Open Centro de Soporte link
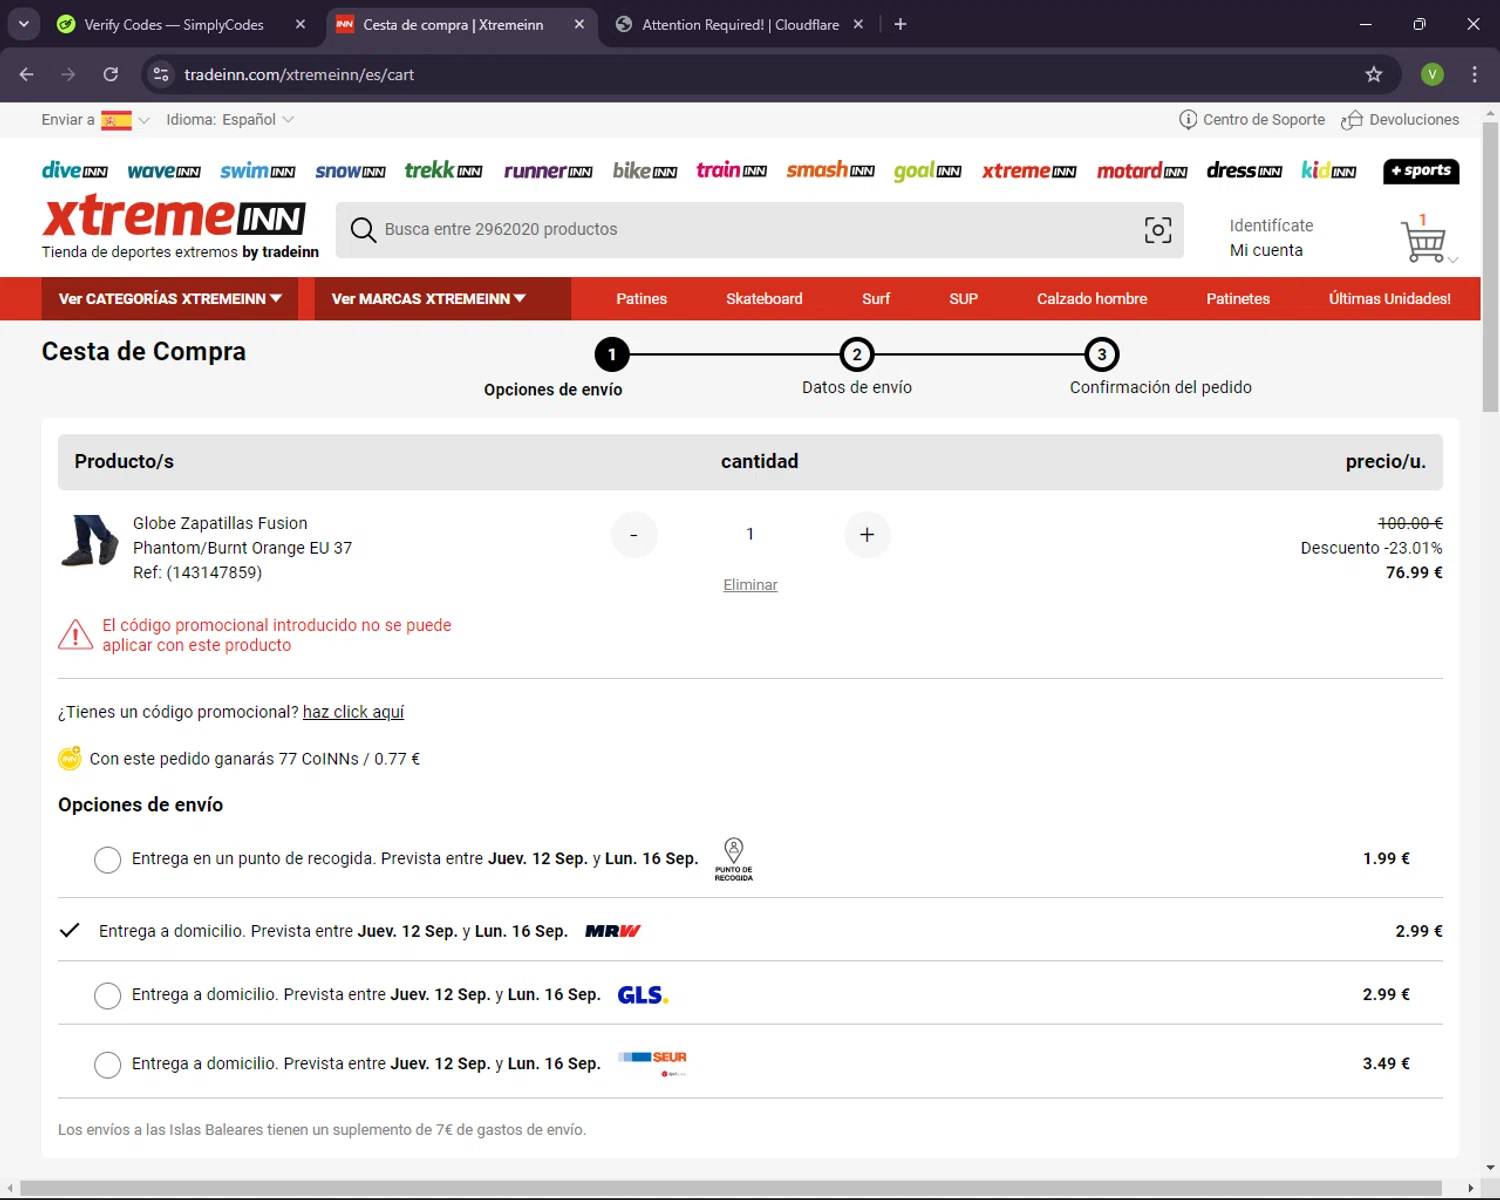Screen dimensions: 1500x1200 tap(1252, 120)
